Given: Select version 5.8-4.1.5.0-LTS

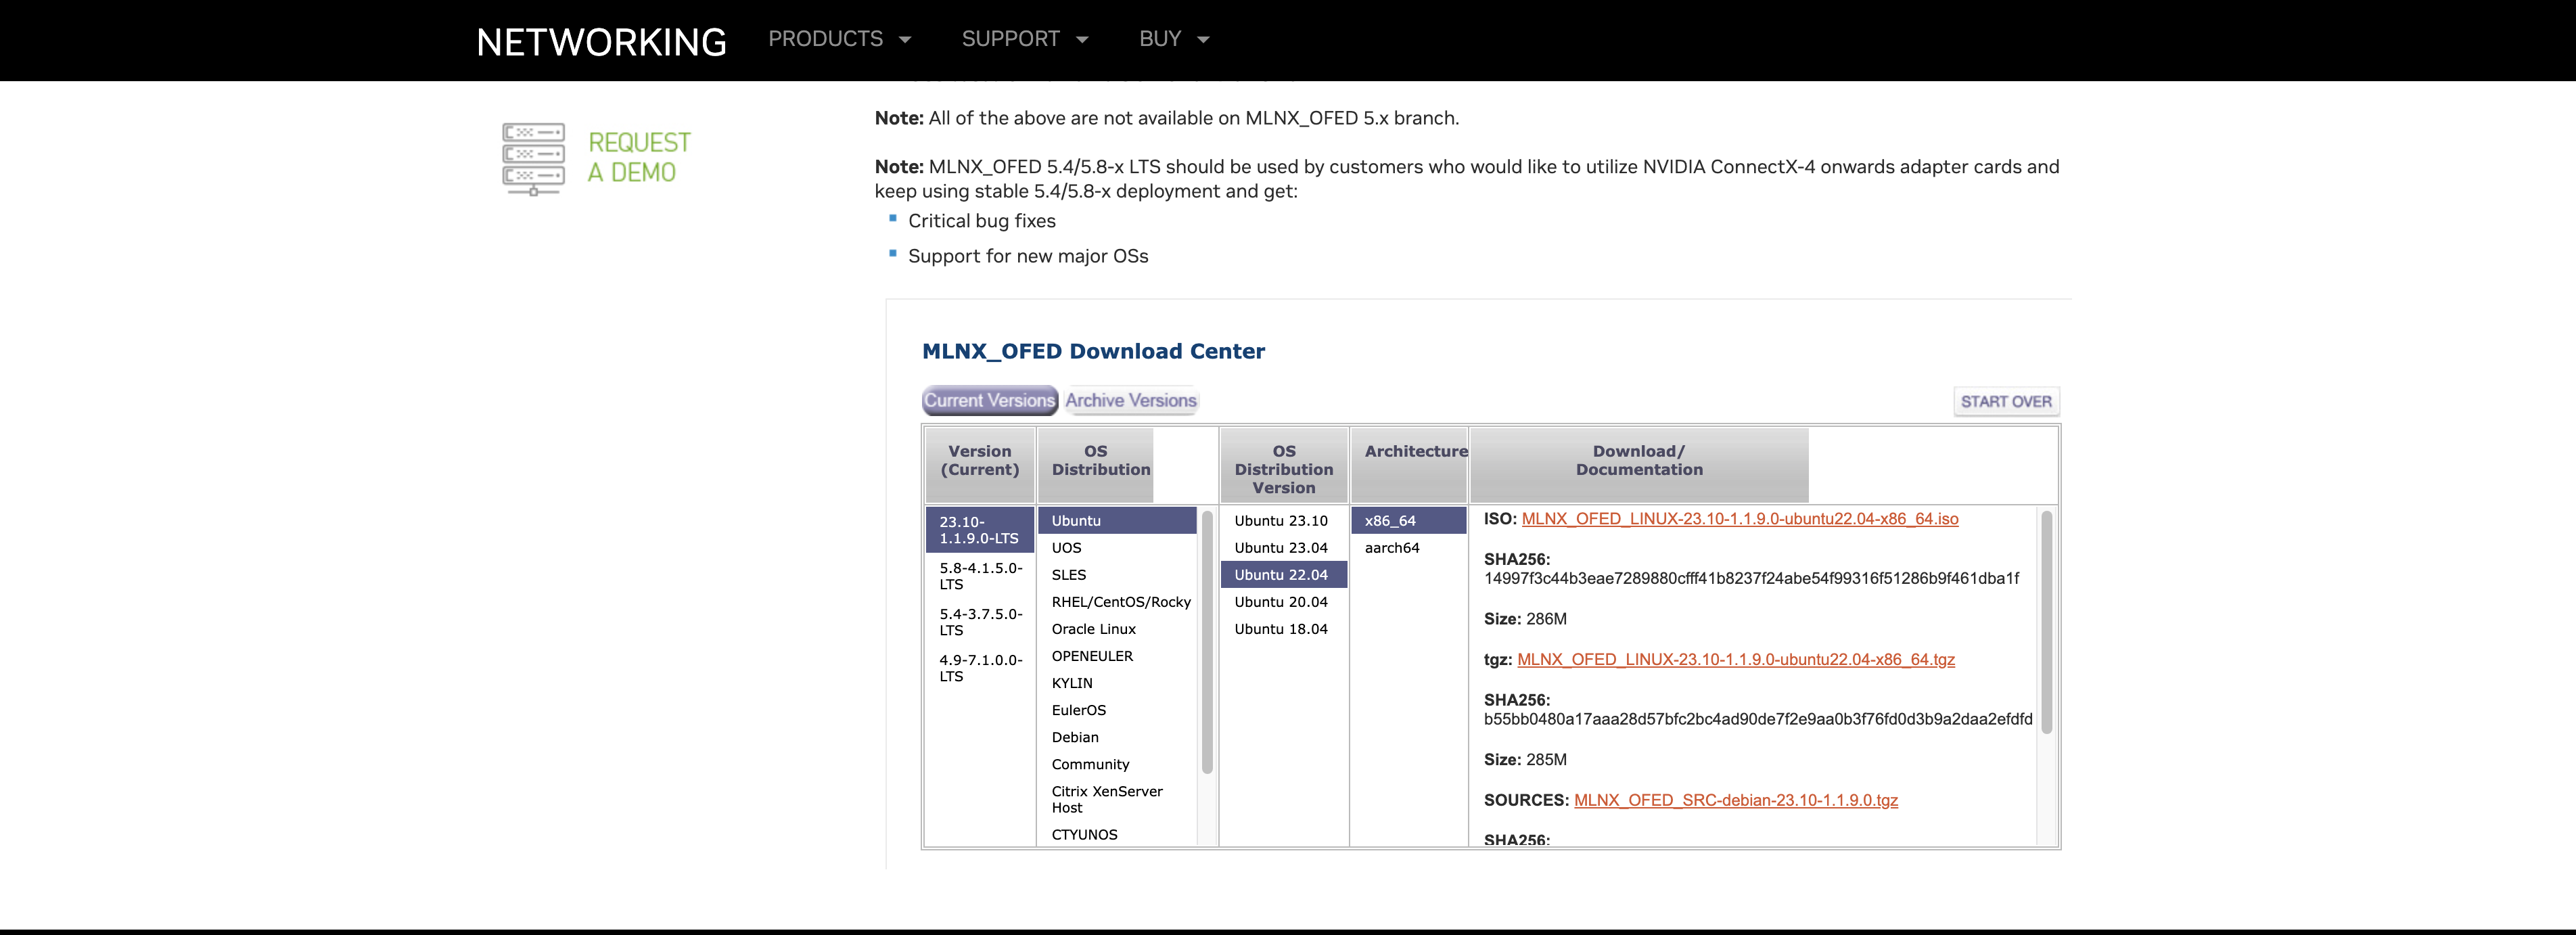Looking at the screenshot, I should [979, 576].
